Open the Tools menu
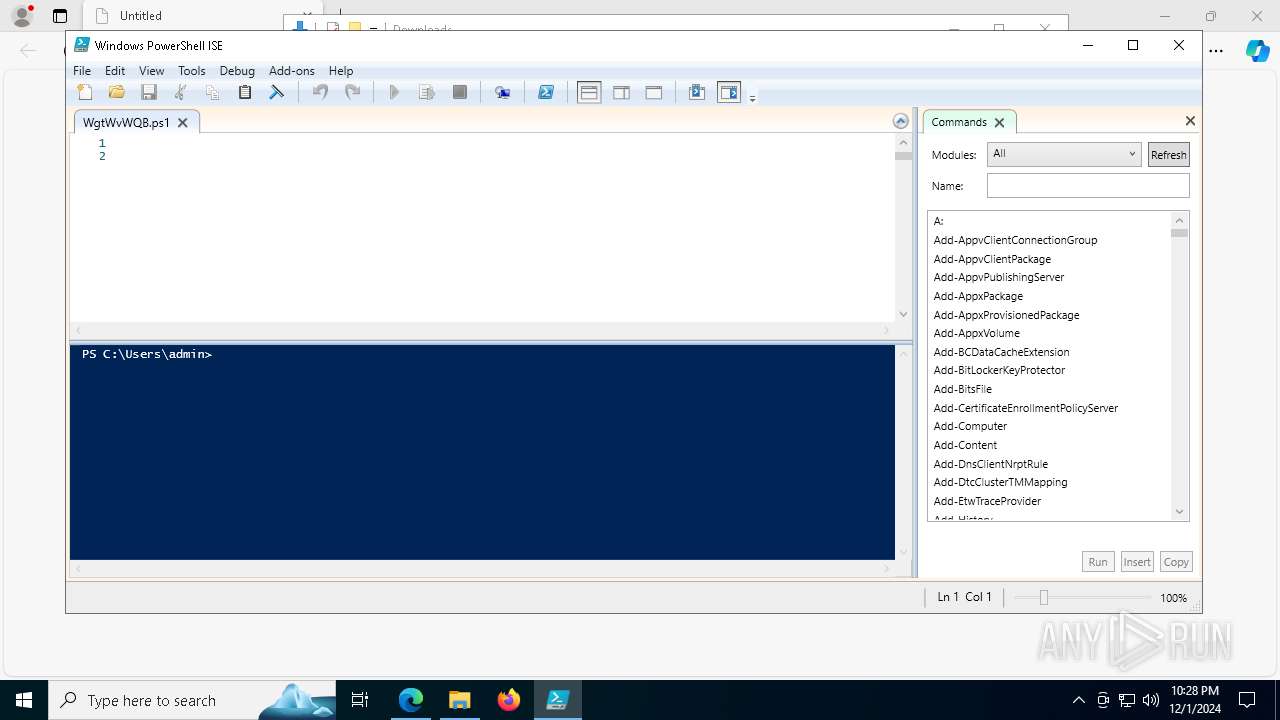The image size is (1280, 720). point(191,71)
